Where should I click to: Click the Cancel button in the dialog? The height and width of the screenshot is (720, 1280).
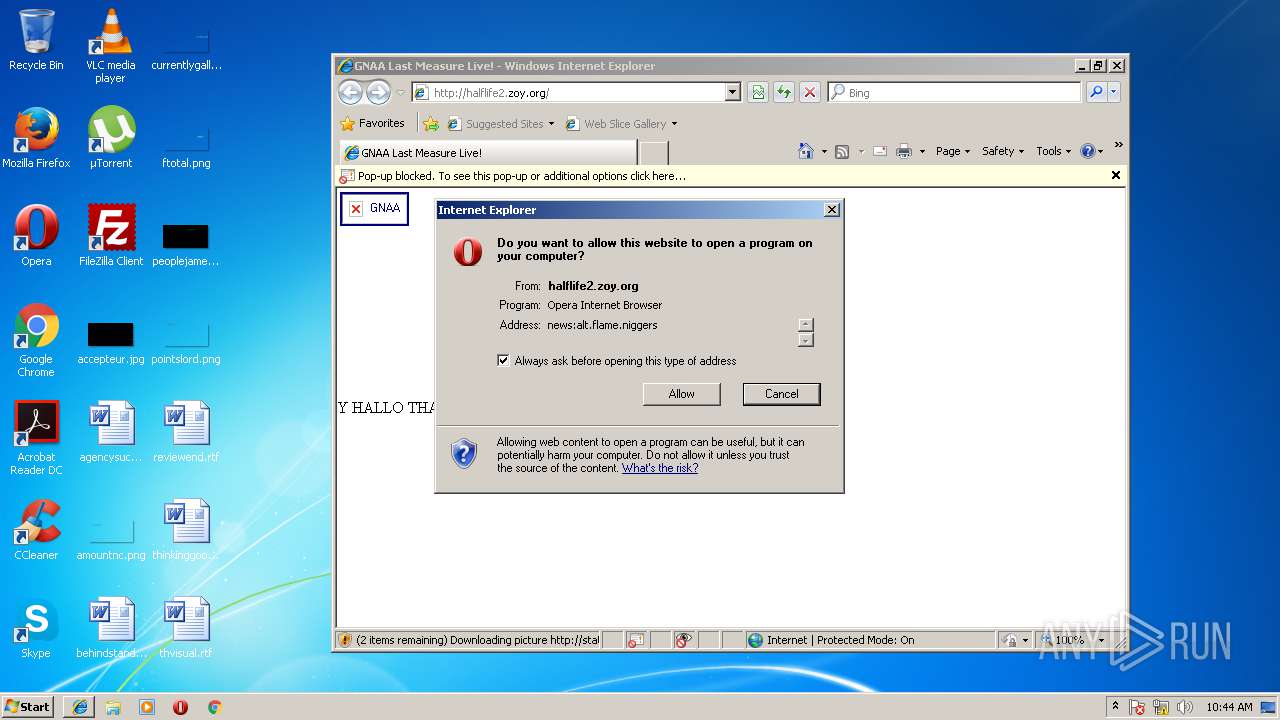(781, 394)
